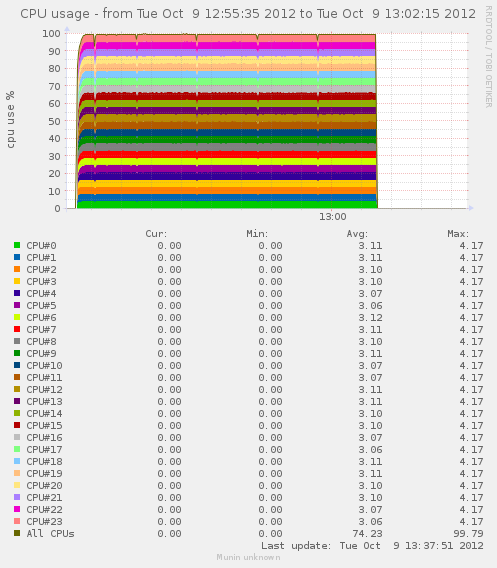Select the magenta CPU#22 legend swatch

(x=17, y=509)
